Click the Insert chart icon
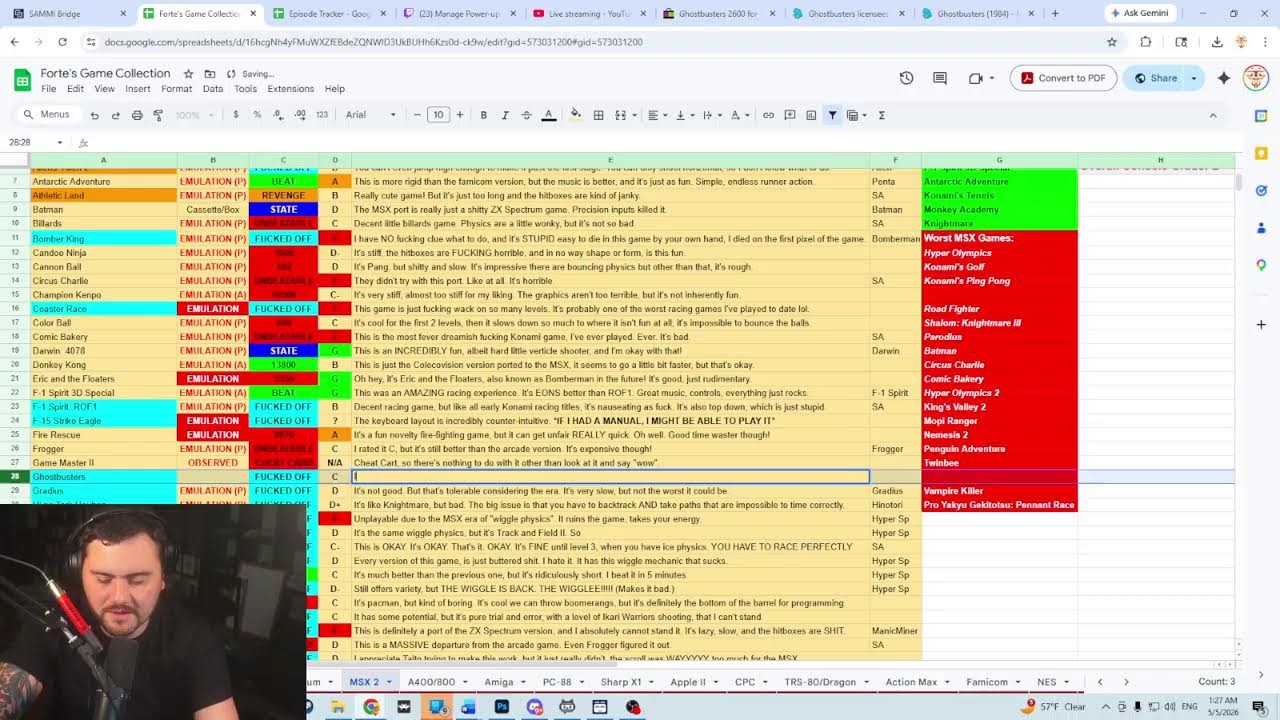1280x720 pixels. [811, 115]
